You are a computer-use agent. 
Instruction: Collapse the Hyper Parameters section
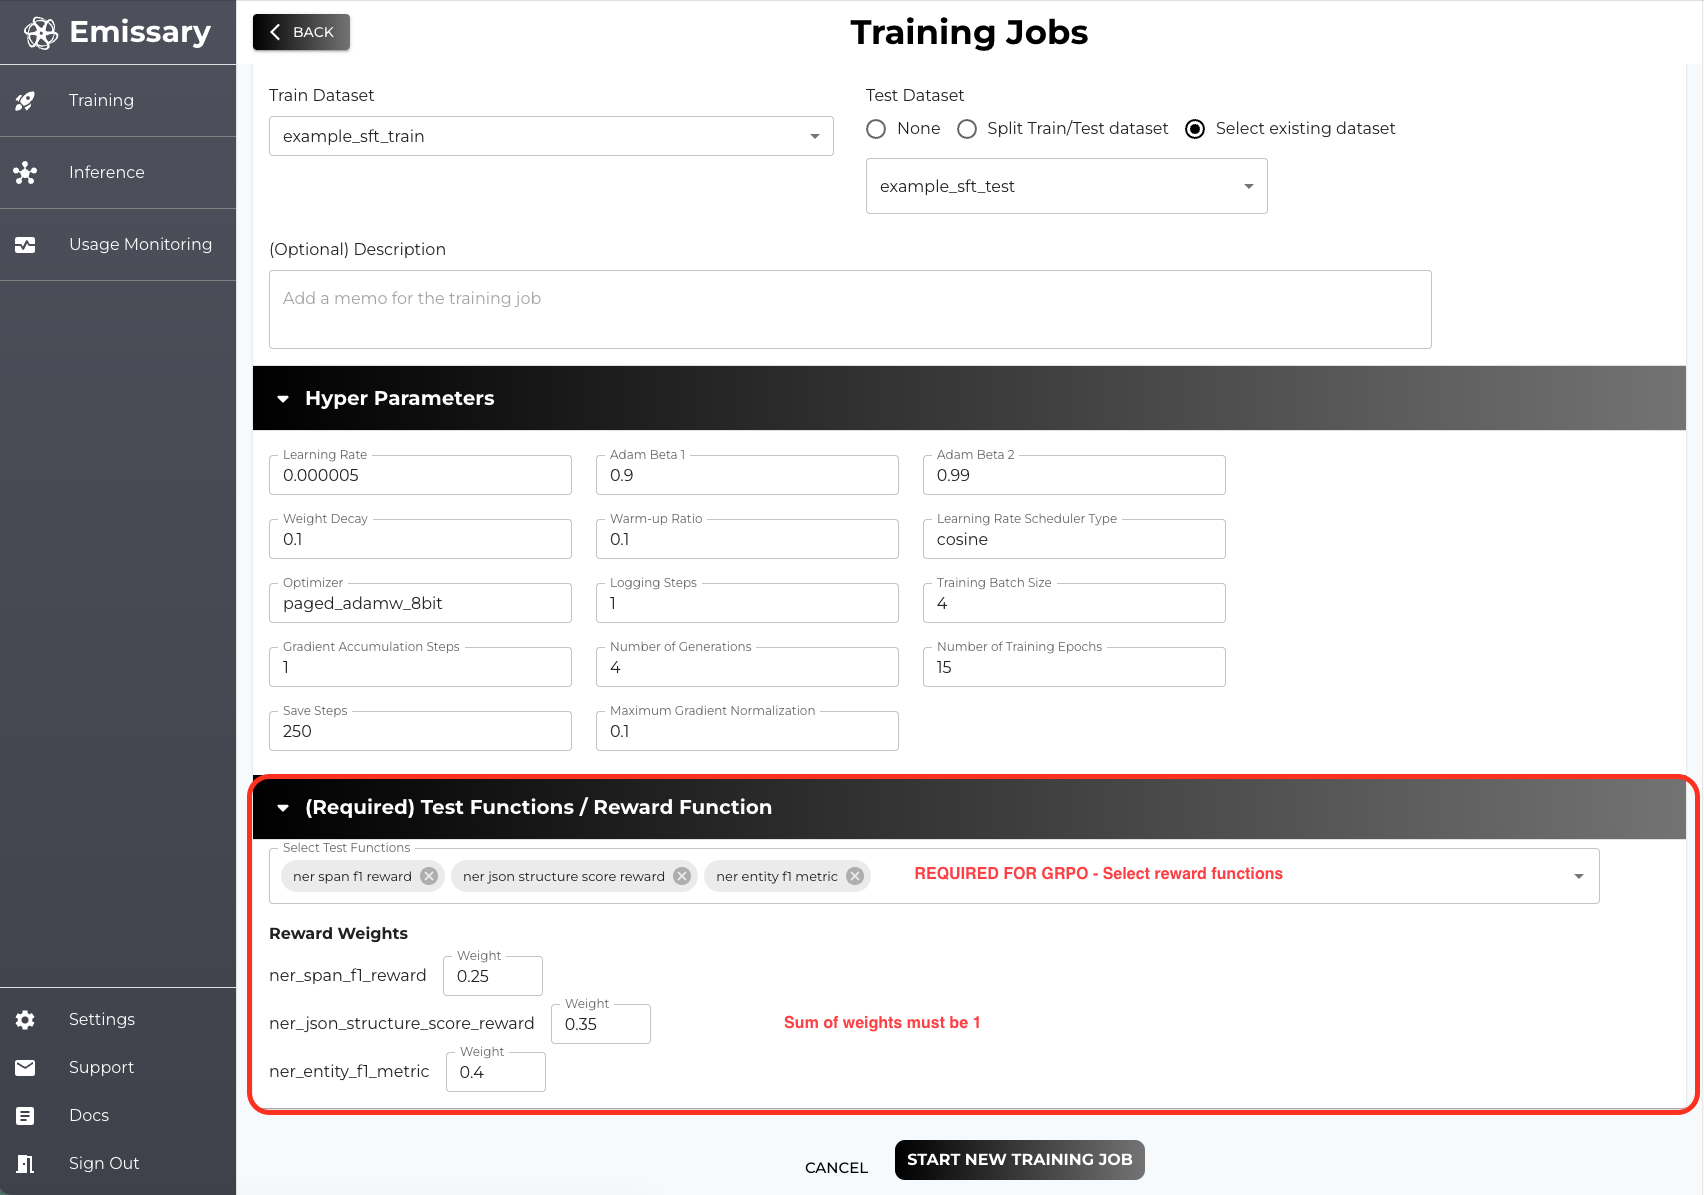pyautogui.click(x=283, y=399)
